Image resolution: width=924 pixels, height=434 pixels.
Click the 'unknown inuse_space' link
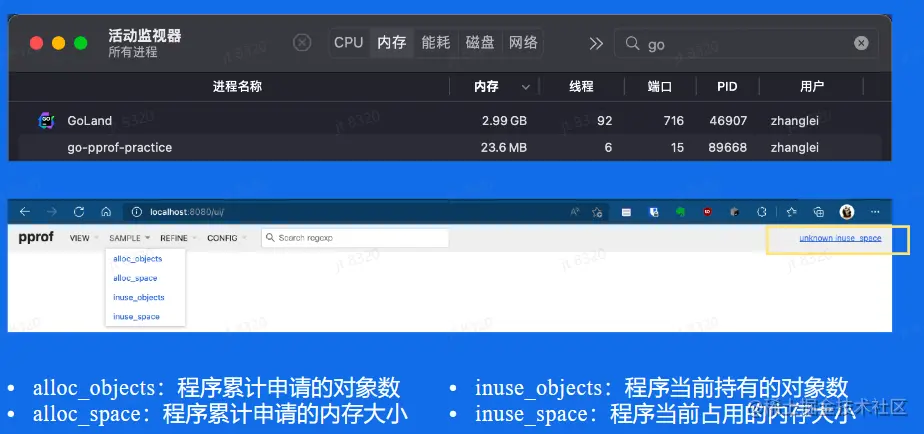pyautogui.click(x=840, y=238)
